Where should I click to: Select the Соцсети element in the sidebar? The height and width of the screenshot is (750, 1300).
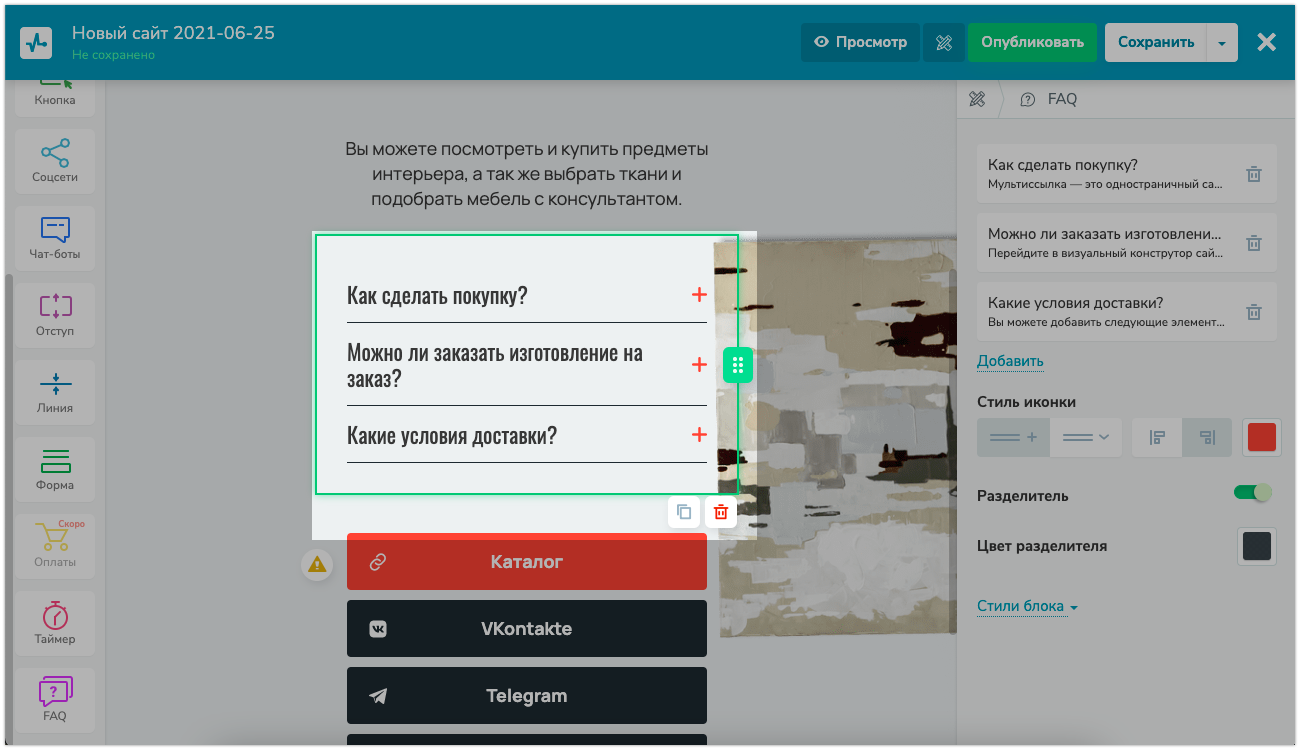[x=54, y=161]
